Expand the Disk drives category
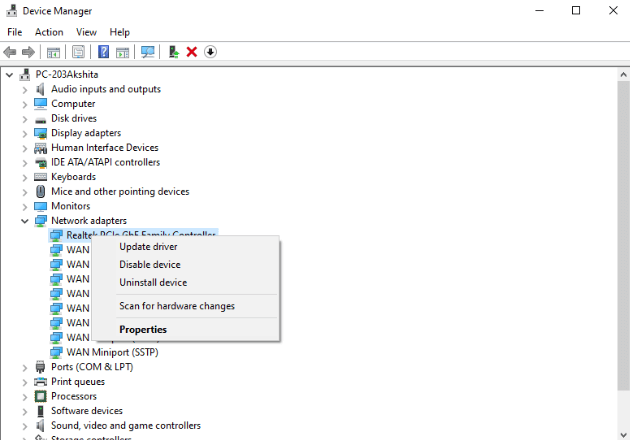Screen dimensions: 630x440 point(25,119)
